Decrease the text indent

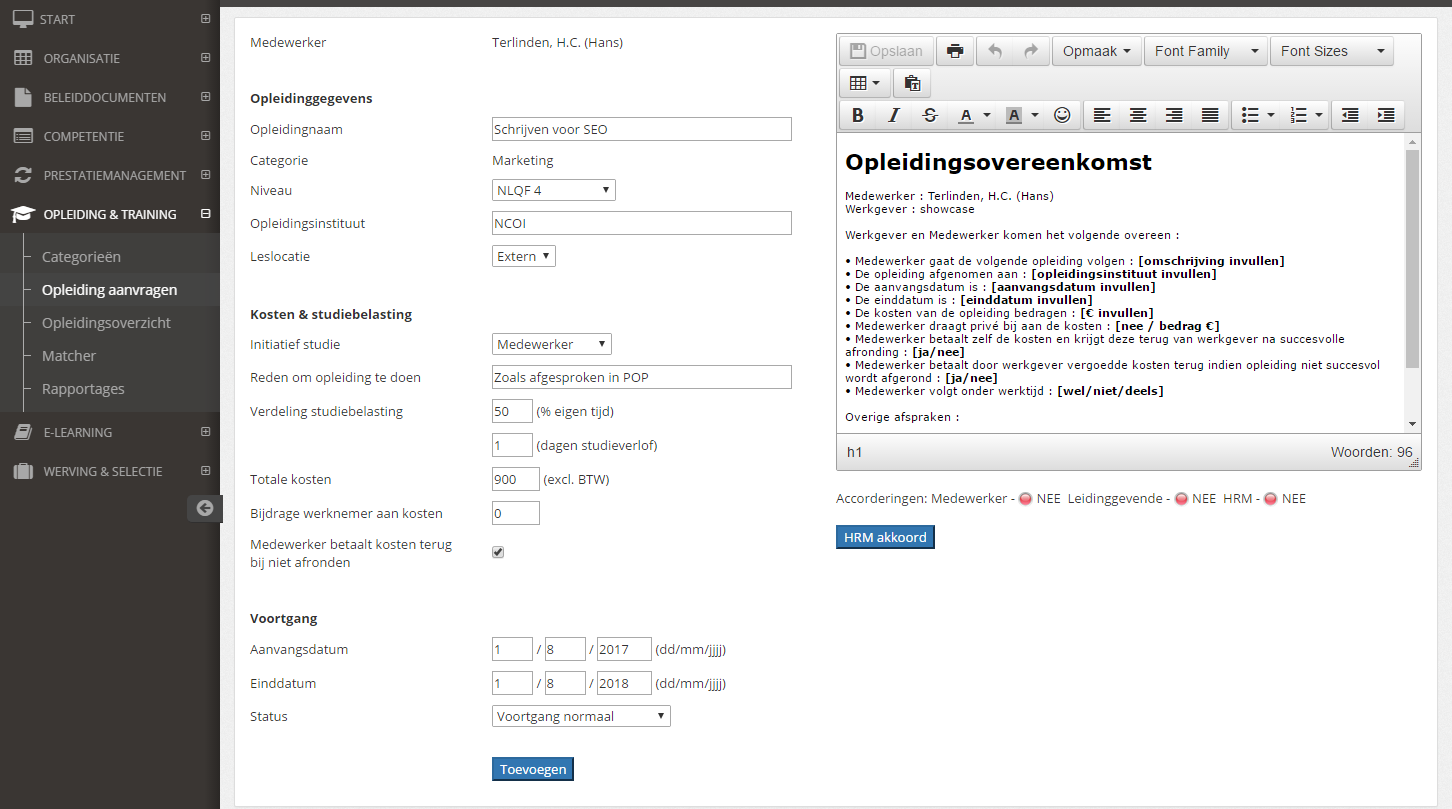(1350, 115)
